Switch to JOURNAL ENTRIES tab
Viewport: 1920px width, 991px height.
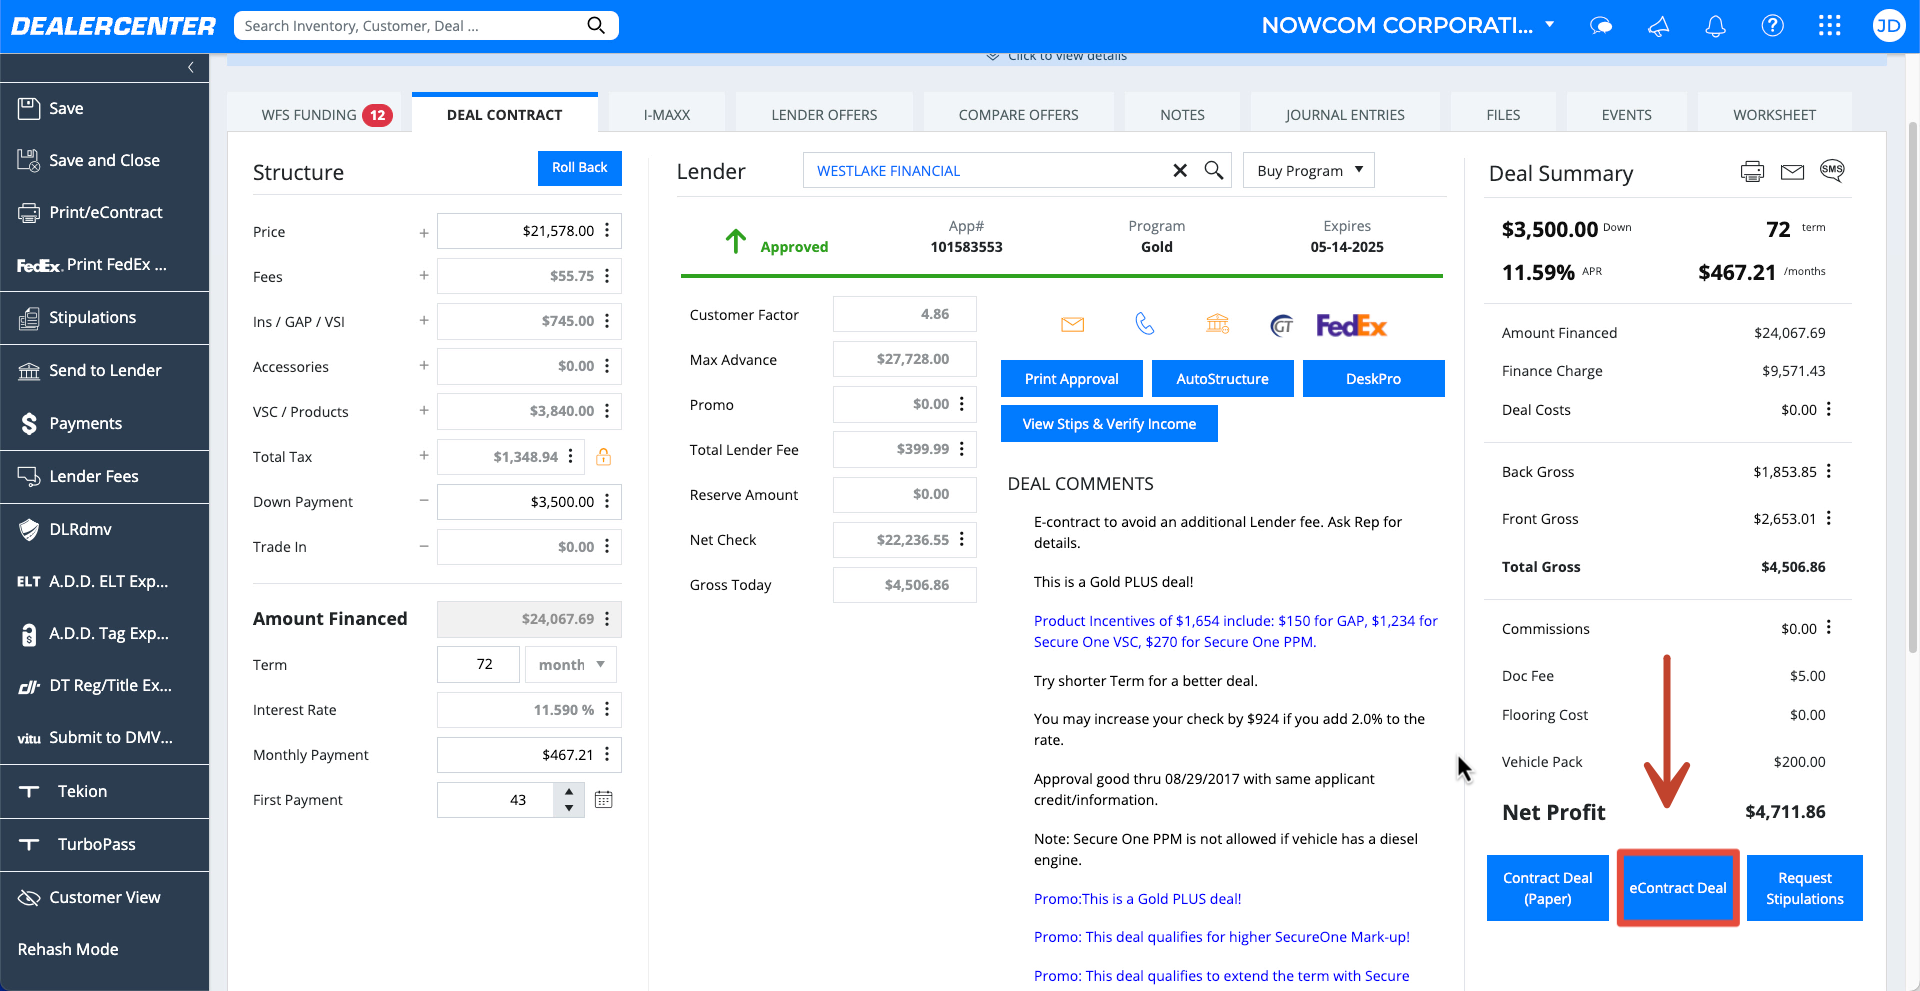(1345, 114)
